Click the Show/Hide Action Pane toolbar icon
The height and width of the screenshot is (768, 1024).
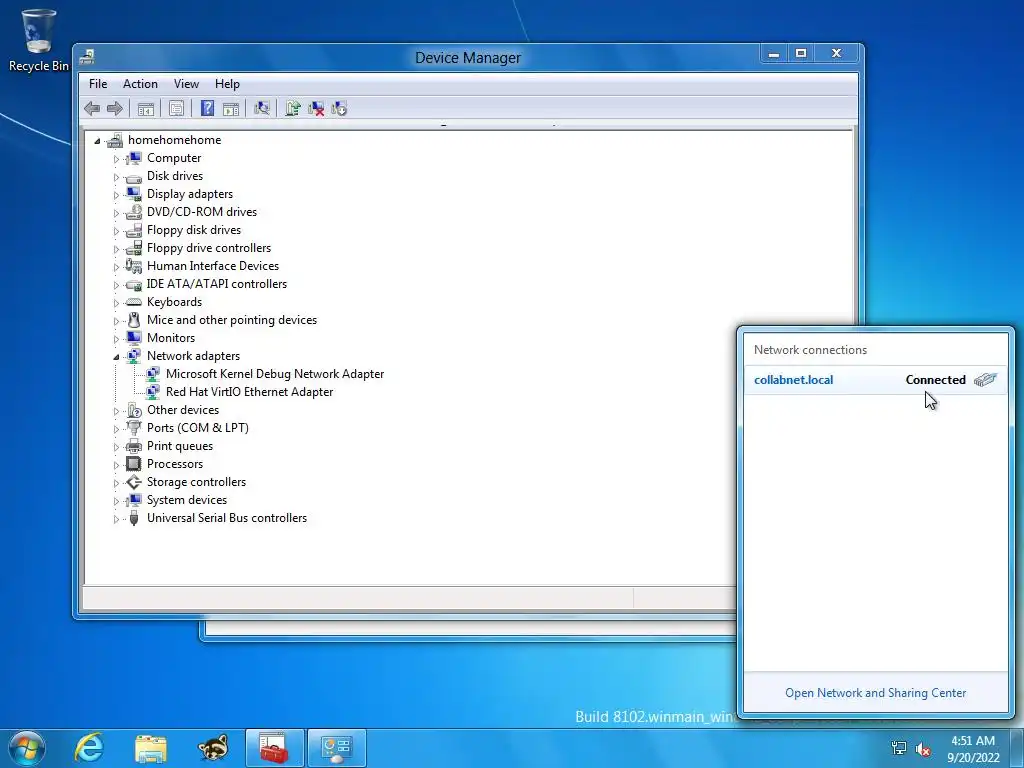[x=231, y=108]
